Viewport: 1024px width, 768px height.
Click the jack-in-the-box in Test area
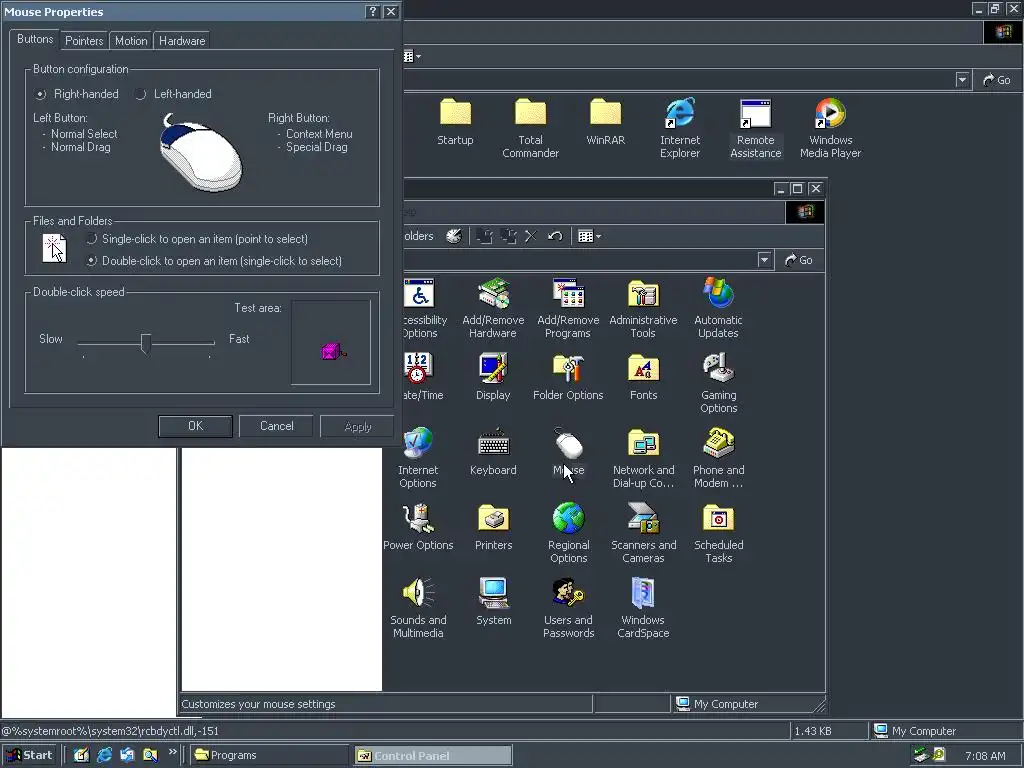(333, 351)
